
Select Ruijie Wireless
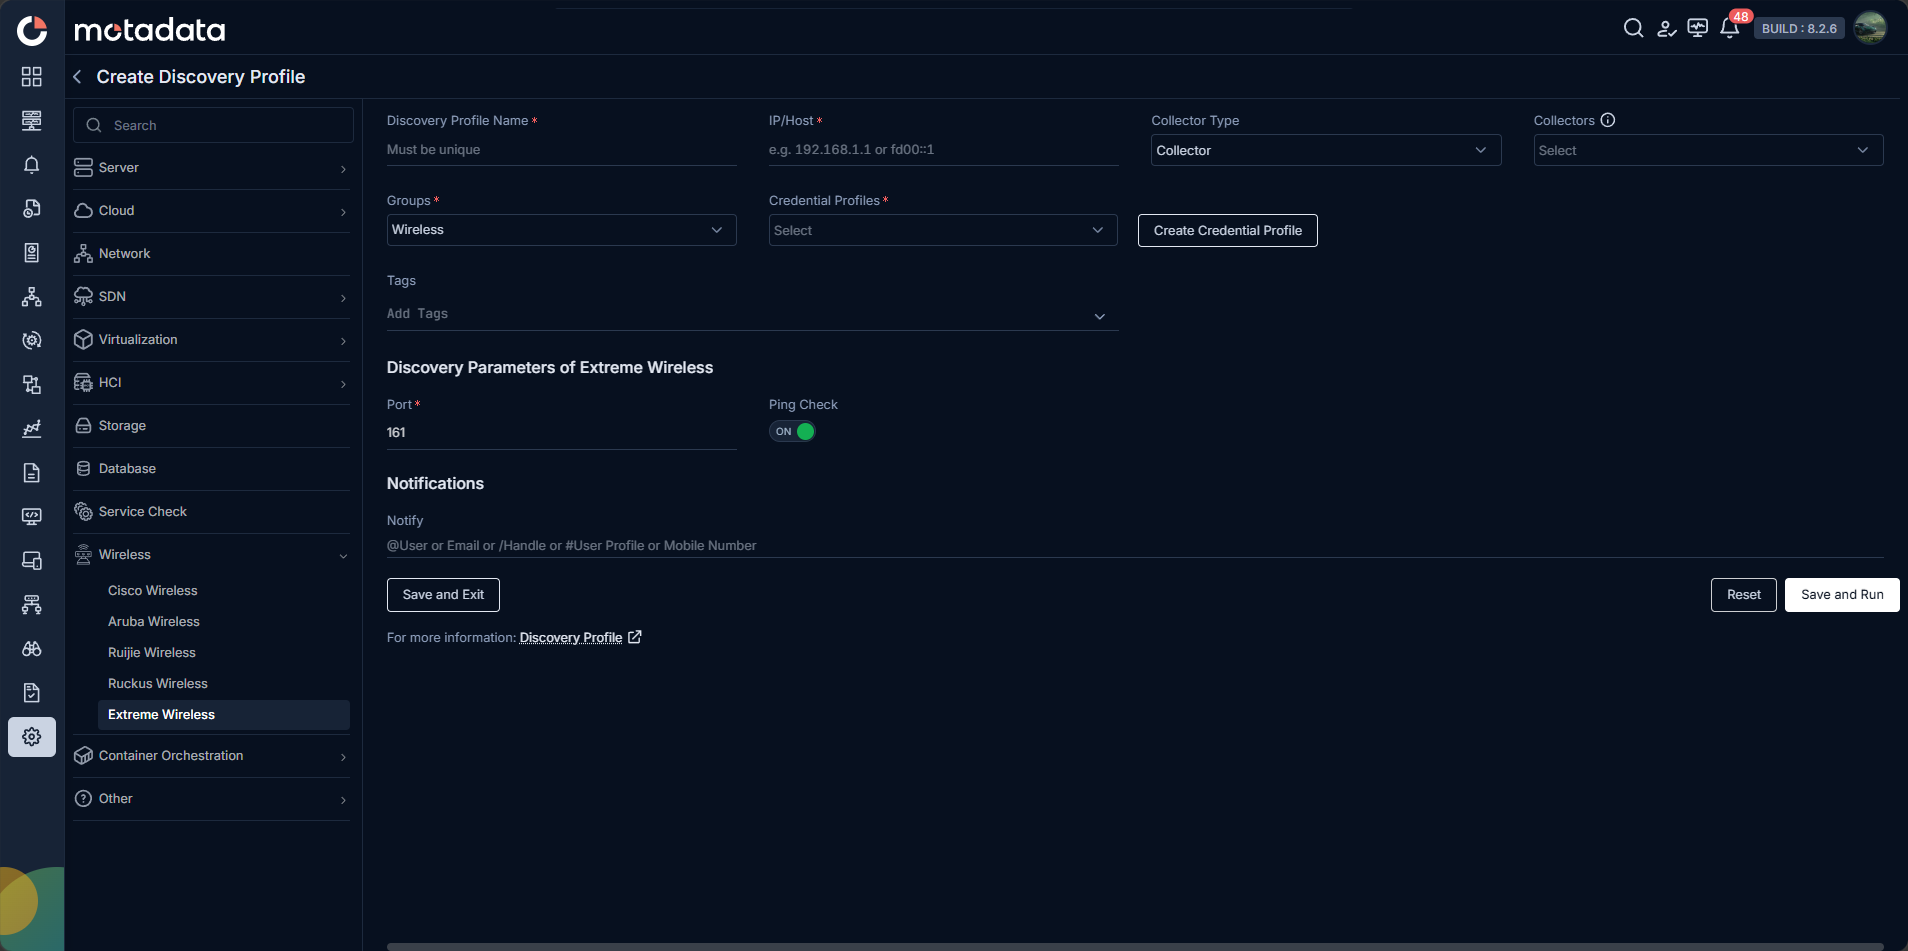[x=152, y=653]
